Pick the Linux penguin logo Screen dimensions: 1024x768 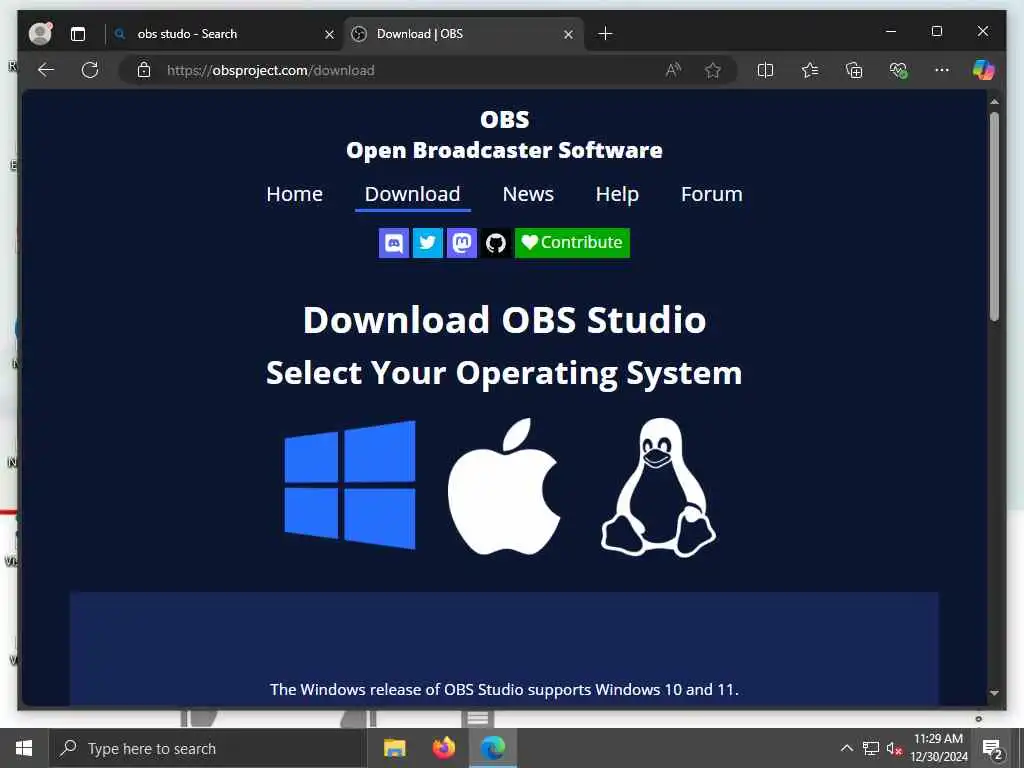tap(658, 487)
